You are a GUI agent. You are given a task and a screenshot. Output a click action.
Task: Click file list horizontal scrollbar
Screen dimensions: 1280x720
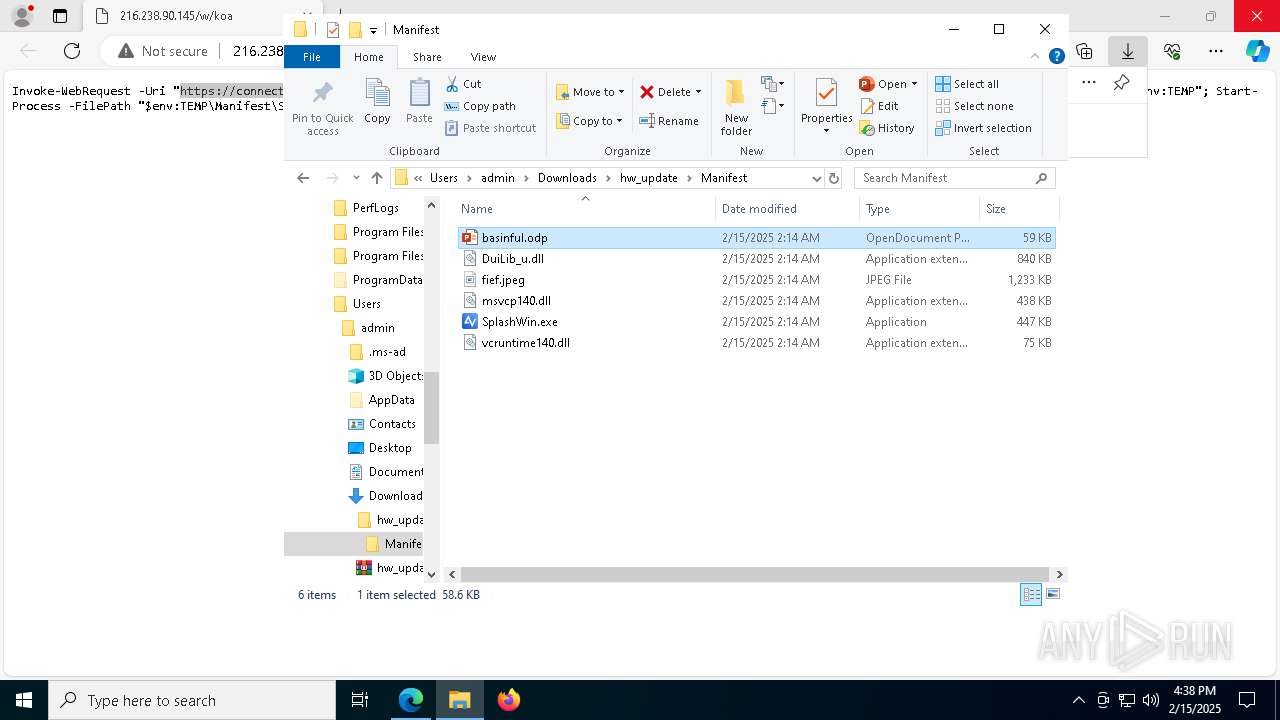click(756, 575)
